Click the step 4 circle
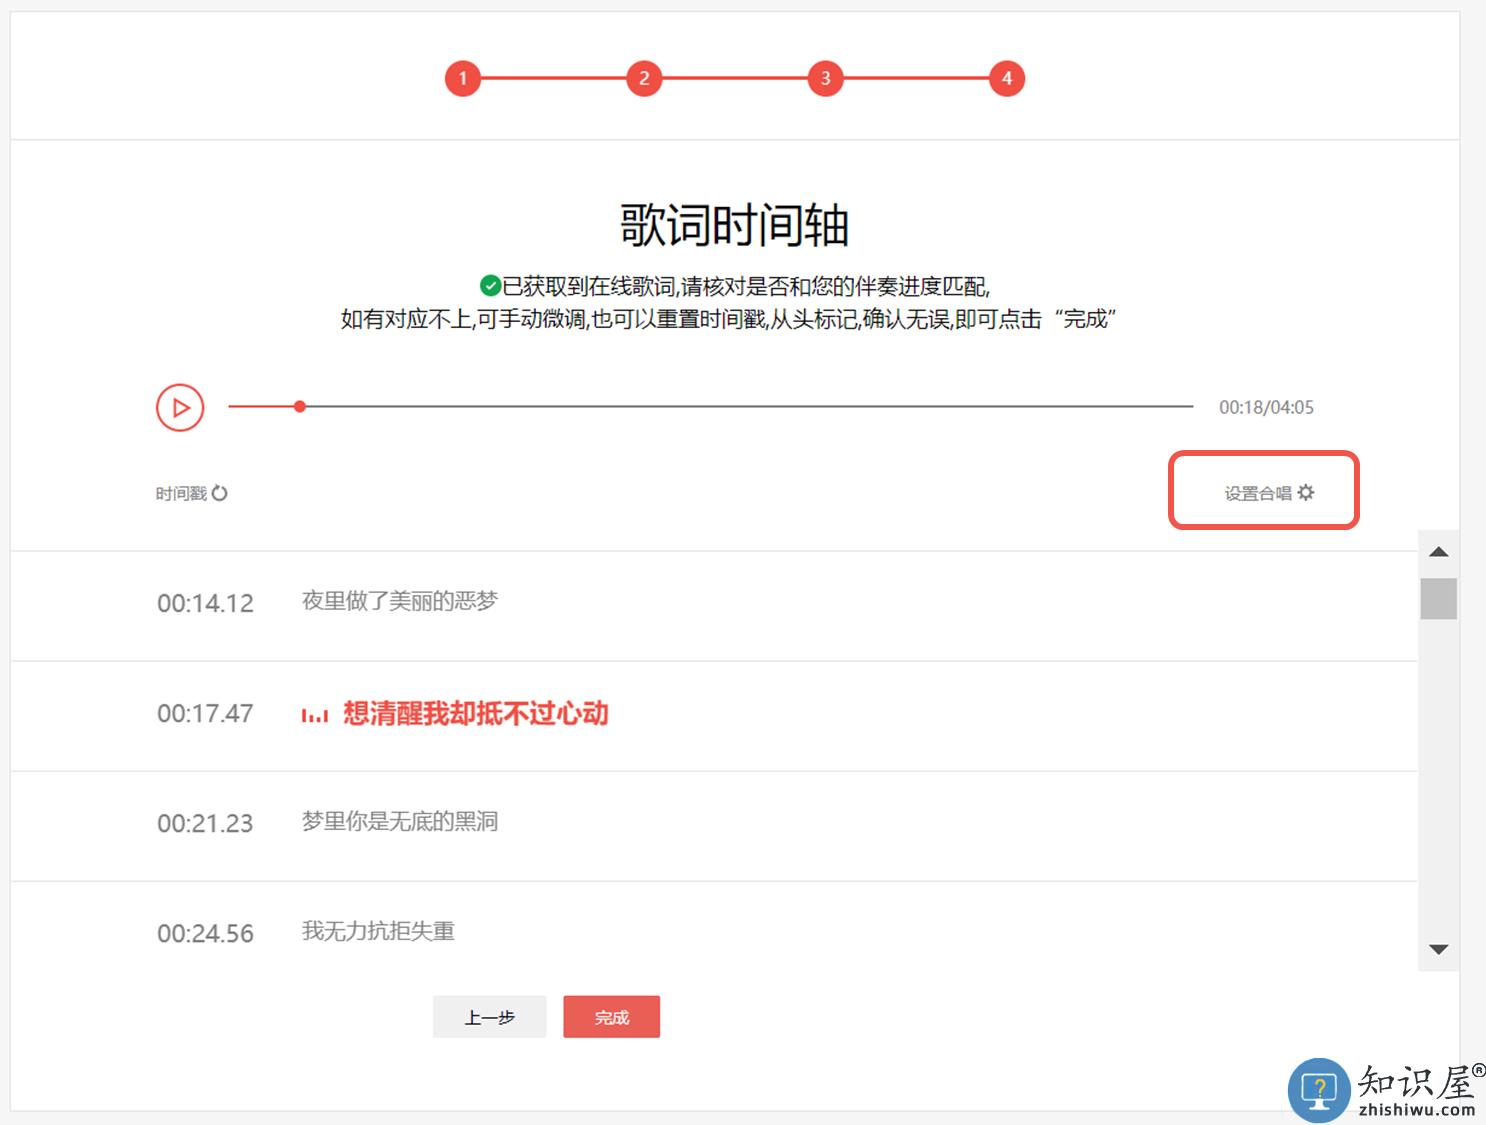Image resolution: width=1486 pixels, height=1125 pixels. click(x=1007, y=78)
